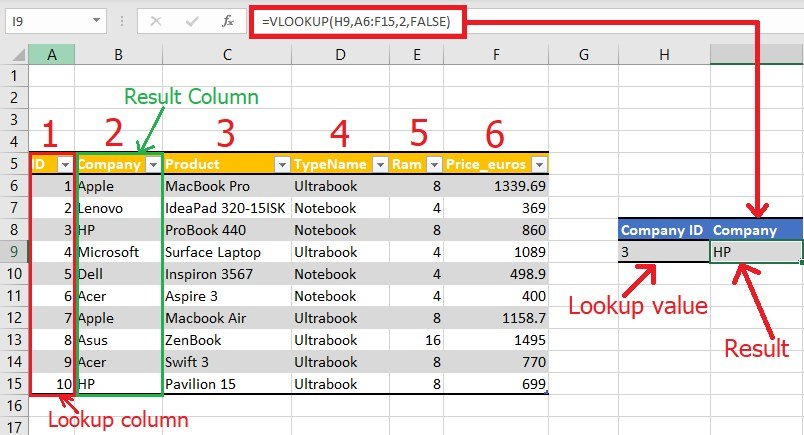Select row 9 header
The width and height of the screenshot is (804, 435).
14,252
